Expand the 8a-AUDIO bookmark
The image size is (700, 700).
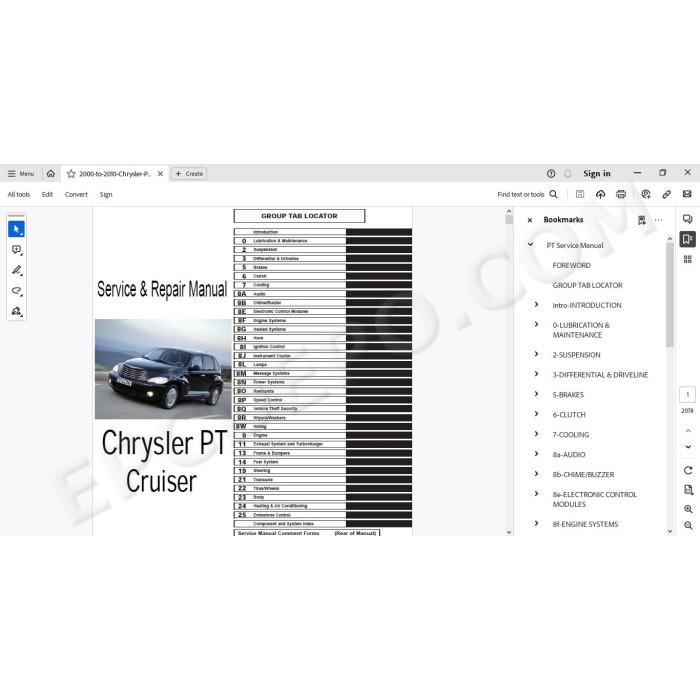click(x=537, y=454)
